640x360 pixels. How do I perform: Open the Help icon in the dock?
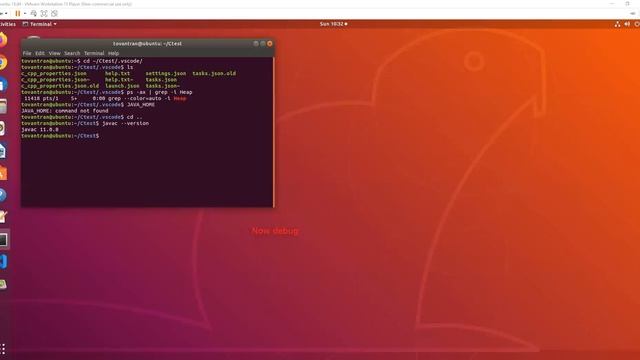coord(2,195)
